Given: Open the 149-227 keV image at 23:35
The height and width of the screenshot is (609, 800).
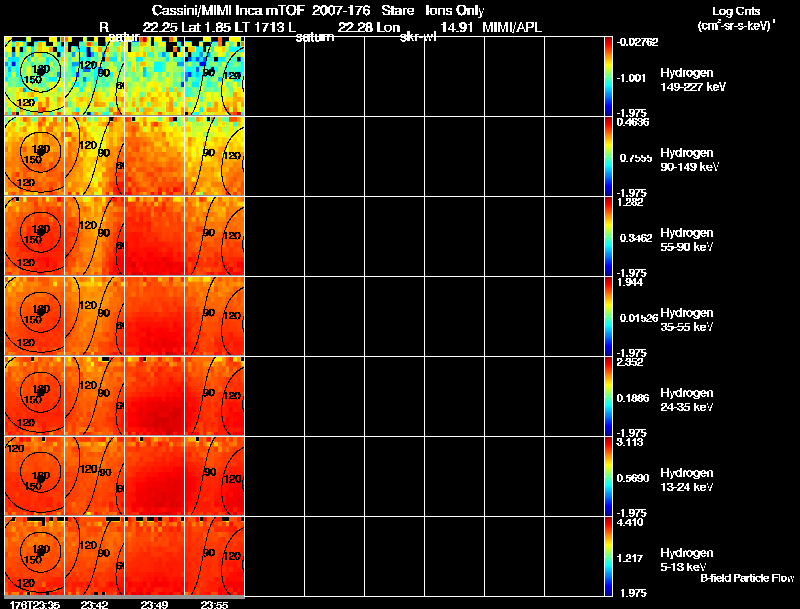Looking at the screenshot, I should click(34, 77).
